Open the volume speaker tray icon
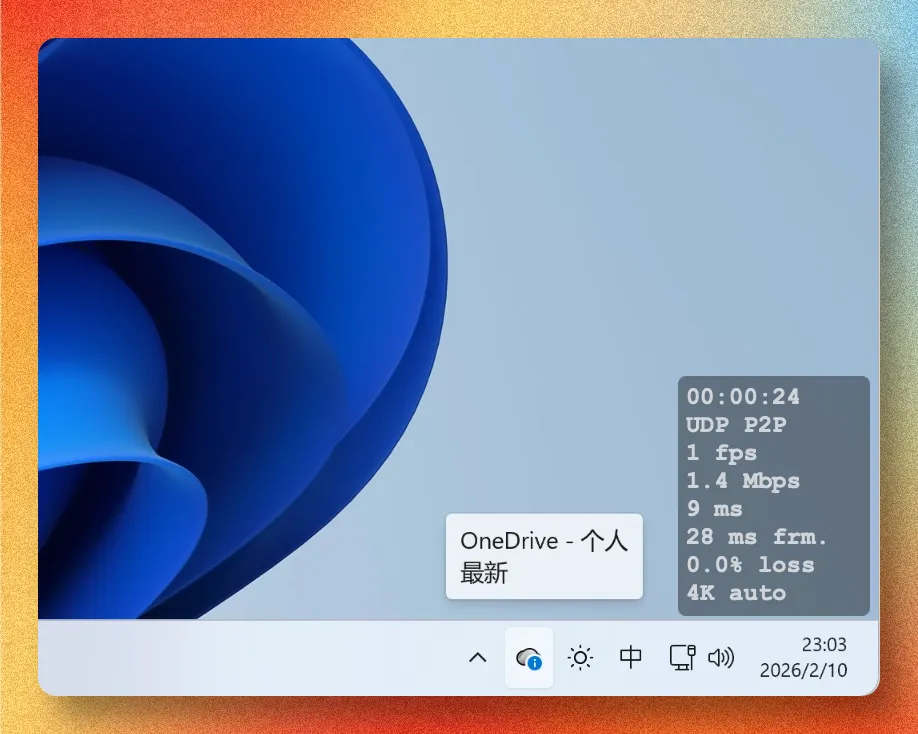This screenshot has height=734, width=918. coord(721,658)
